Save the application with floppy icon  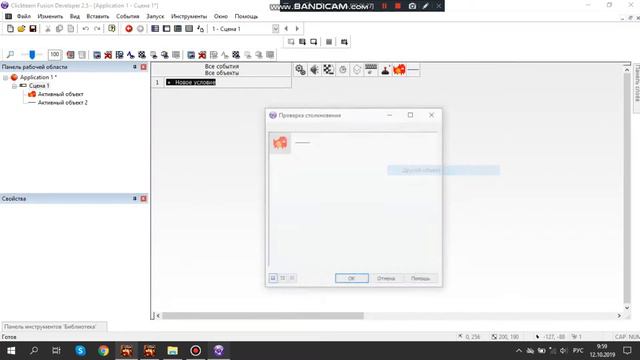(x=33, y=29)
